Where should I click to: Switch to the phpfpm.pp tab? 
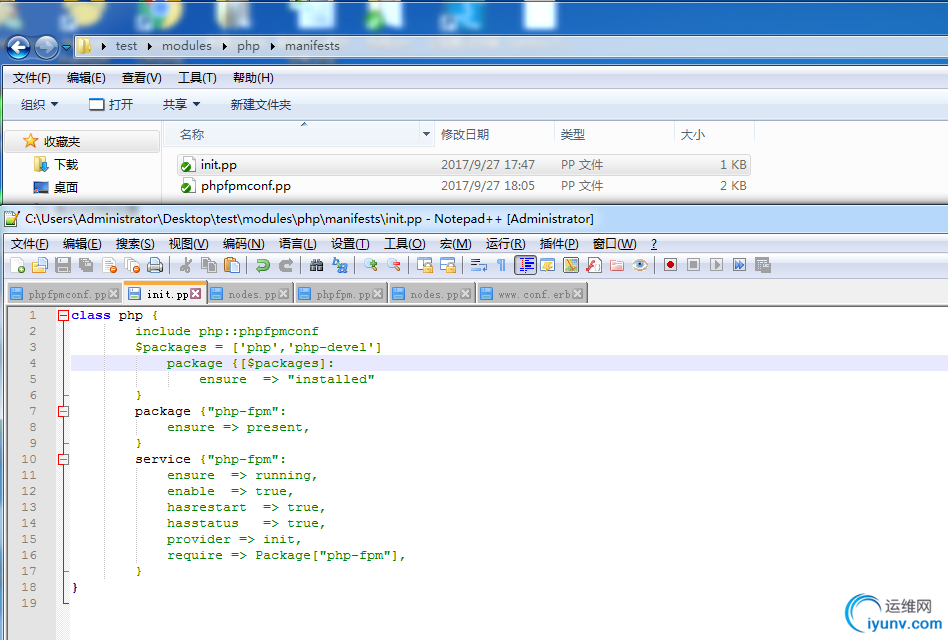coord(342,294)
